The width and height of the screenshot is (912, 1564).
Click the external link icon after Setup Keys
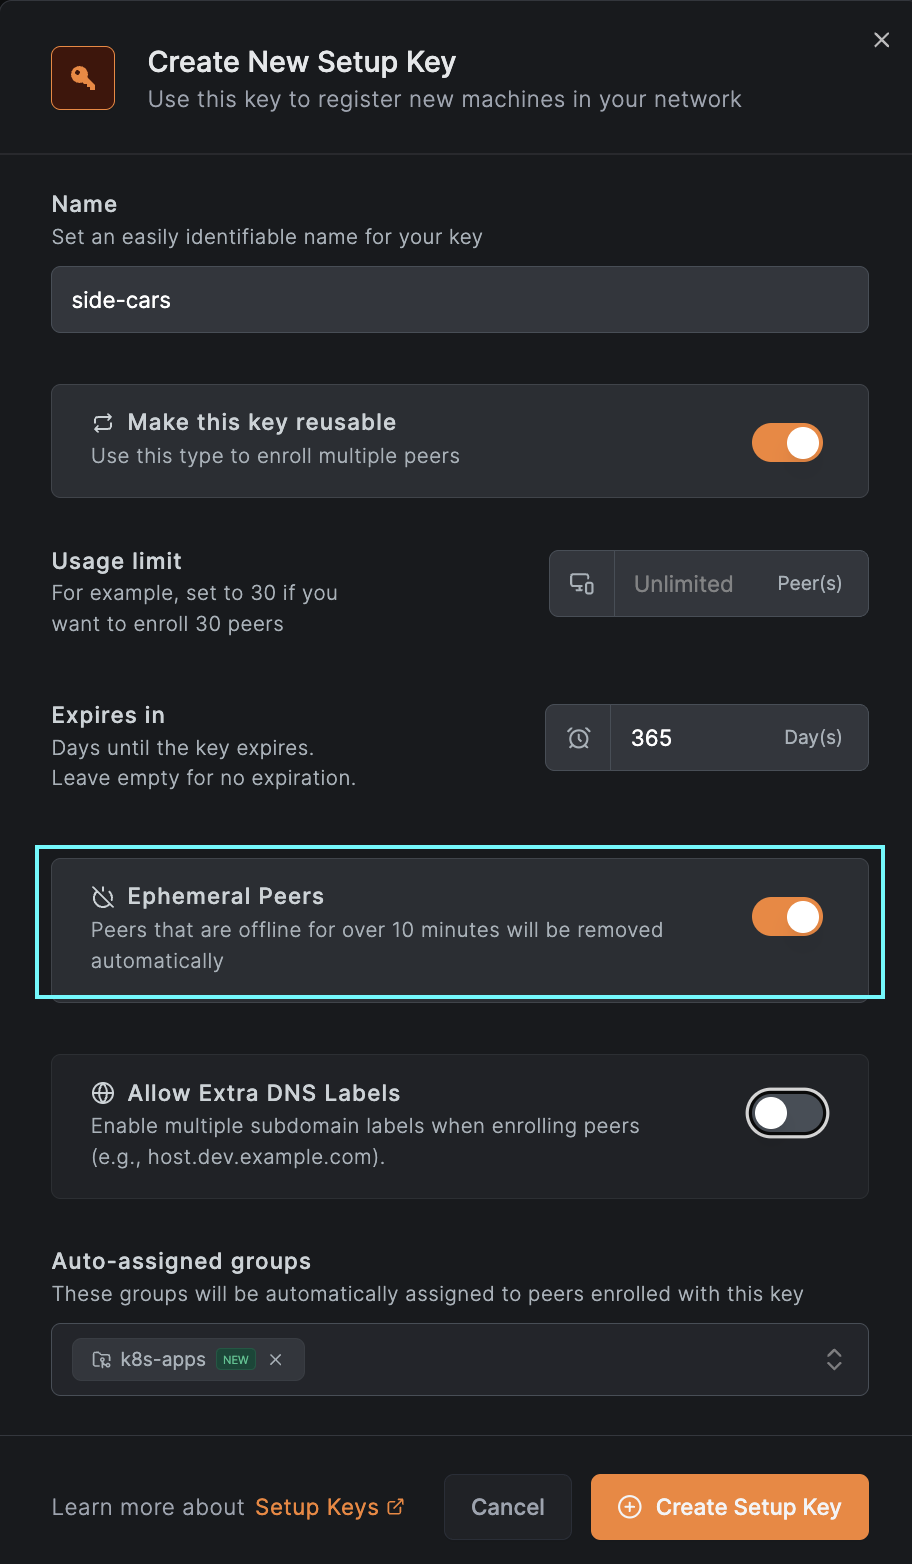coord(396,1505)
